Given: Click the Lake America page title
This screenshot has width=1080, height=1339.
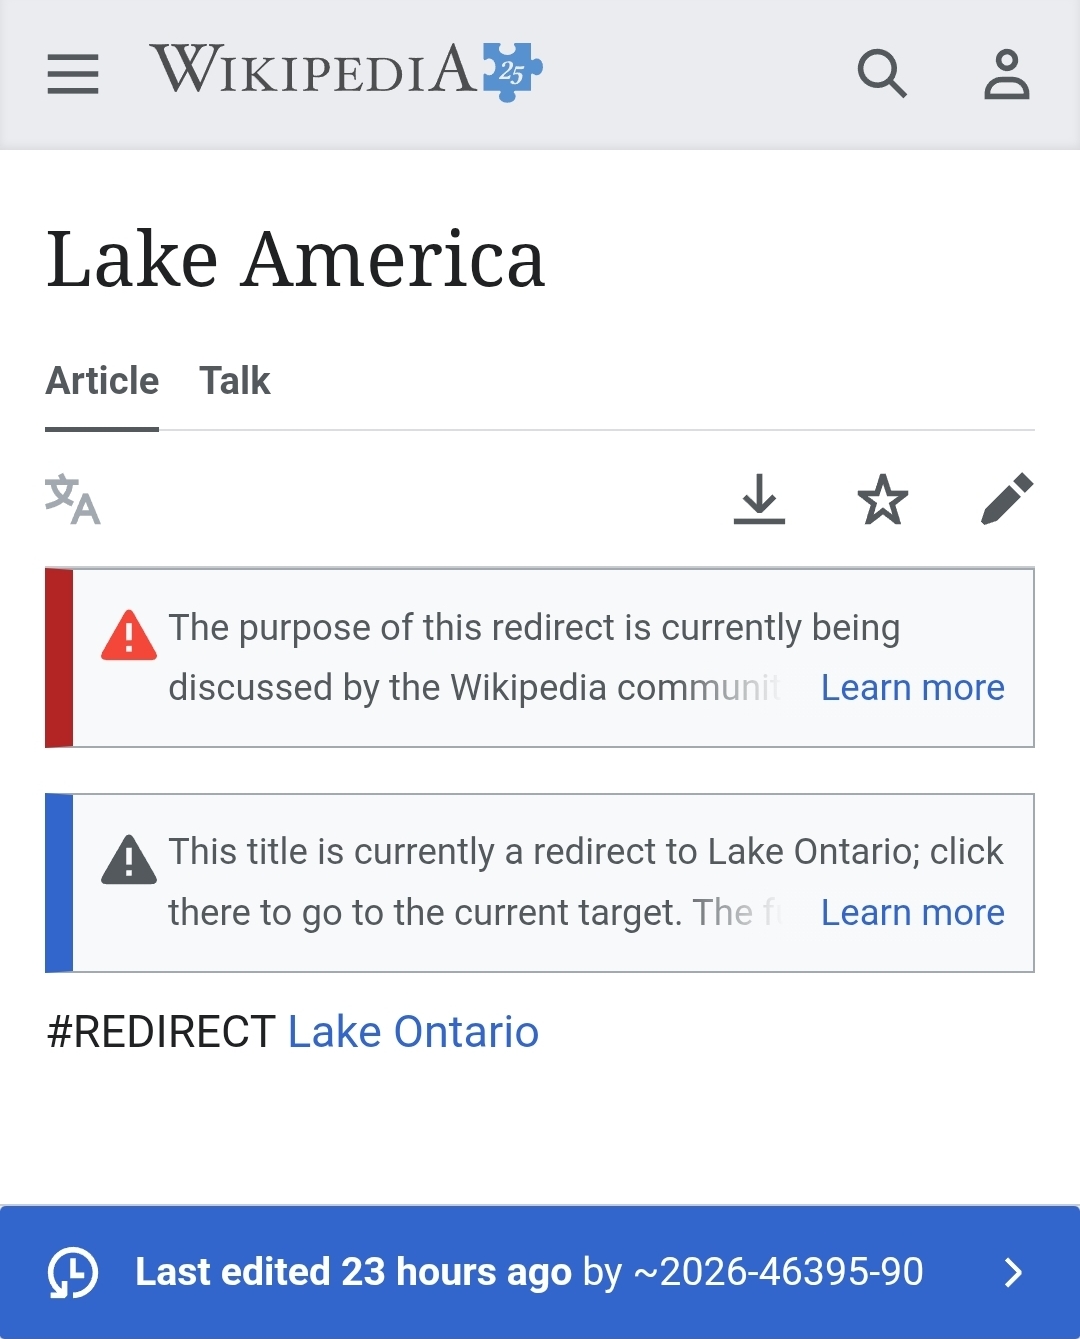Looking at the screenshot, I should [296, 259].
